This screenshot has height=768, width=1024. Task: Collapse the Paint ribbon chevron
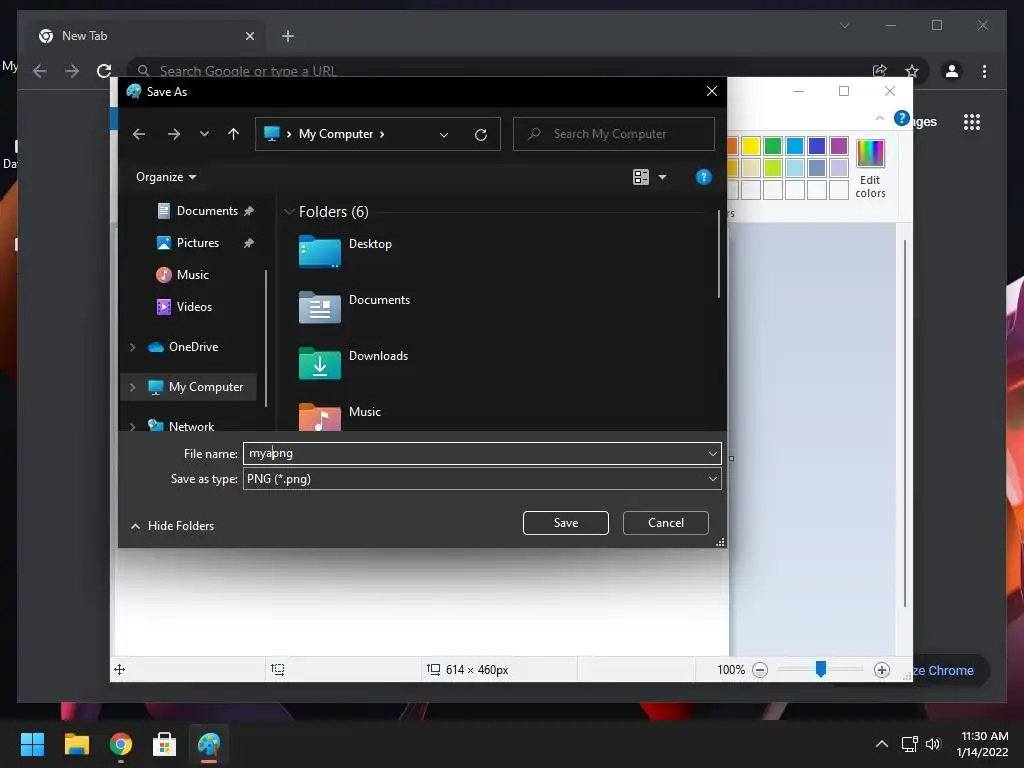pyautogui.click(x=880, y=118)
